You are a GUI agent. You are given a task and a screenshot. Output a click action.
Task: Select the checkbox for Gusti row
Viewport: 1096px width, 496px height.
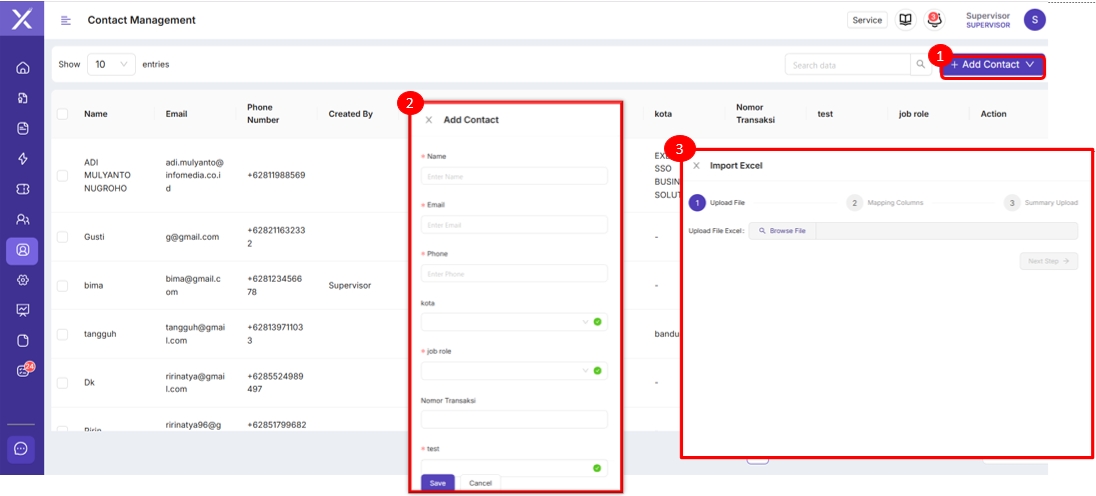click(x=62, y=237)
